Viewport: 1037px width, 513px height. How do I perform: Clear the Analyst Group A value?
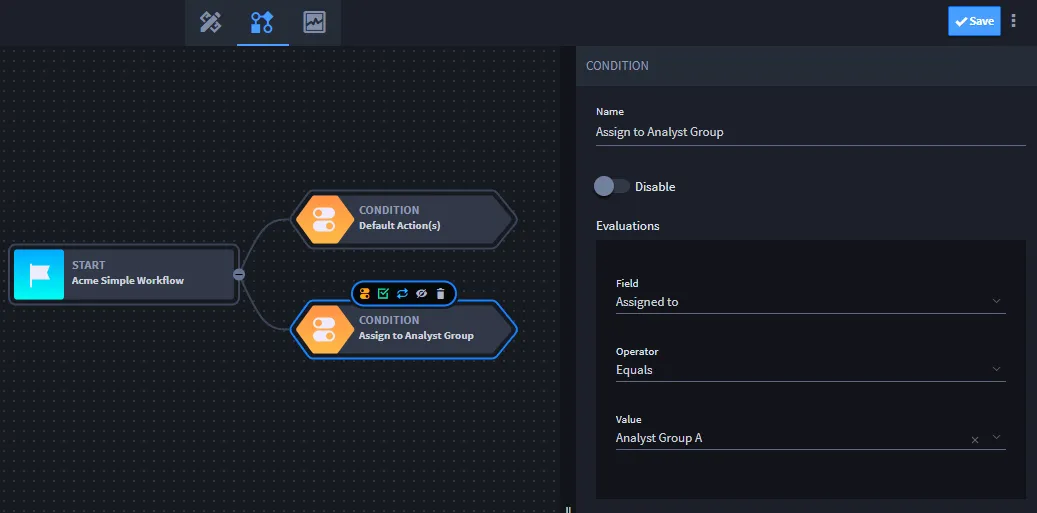point(975,440)
